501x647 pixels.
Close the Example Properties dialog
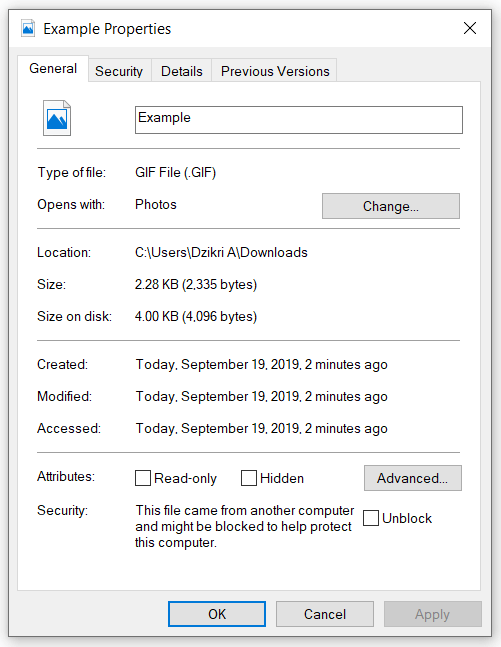(470, 28)
